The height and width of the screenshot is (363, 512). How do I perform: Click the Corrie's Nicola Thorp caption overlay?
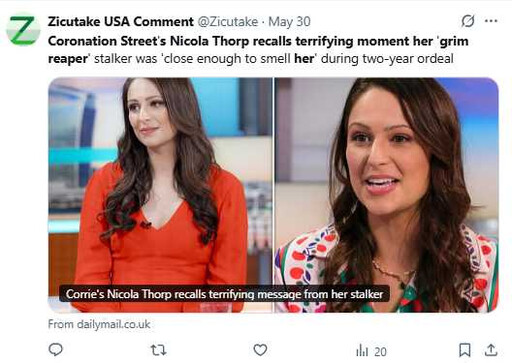tap(224, 294)
